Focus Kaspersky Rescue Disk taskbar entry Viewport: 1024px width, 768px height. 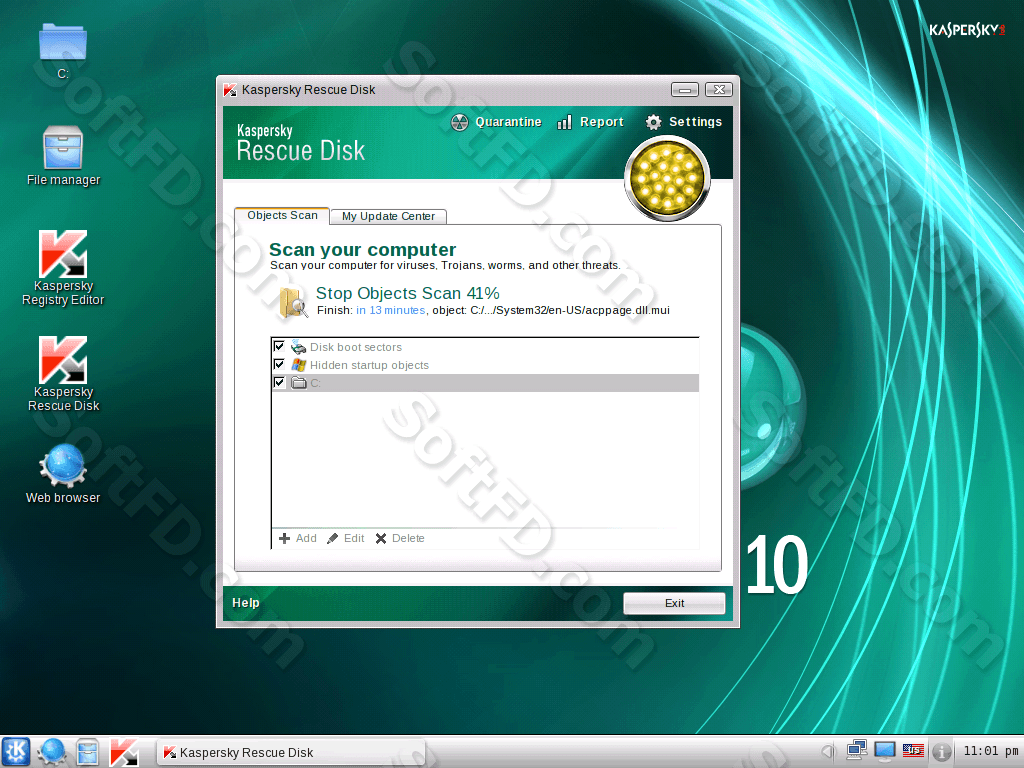[x=291, y=752]
